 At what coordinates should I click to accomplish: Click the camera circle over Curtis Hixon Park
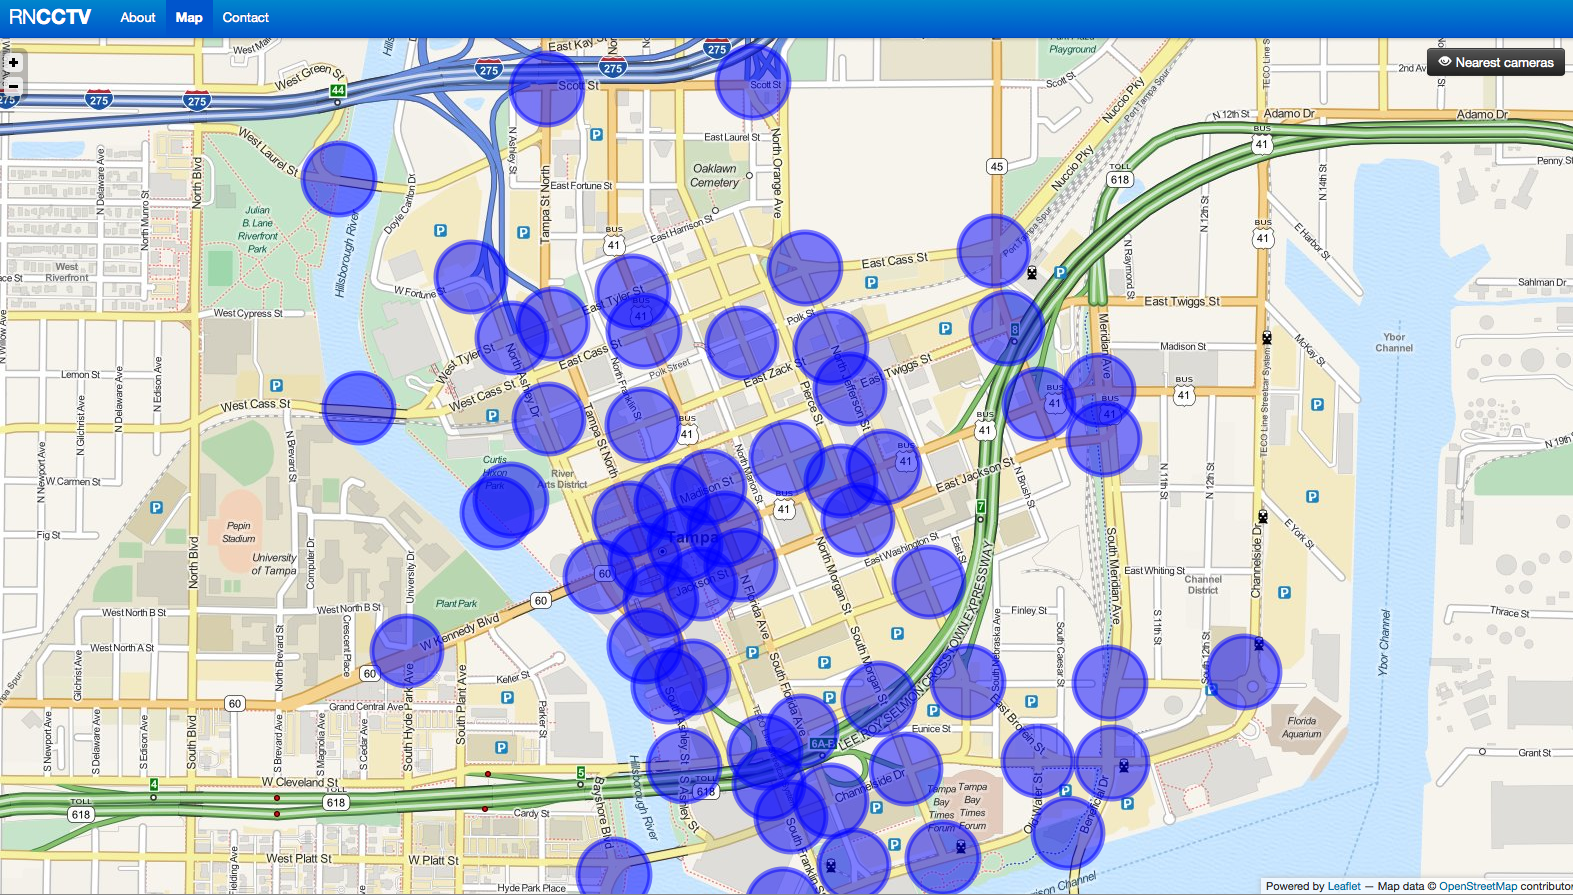[498, 512]
